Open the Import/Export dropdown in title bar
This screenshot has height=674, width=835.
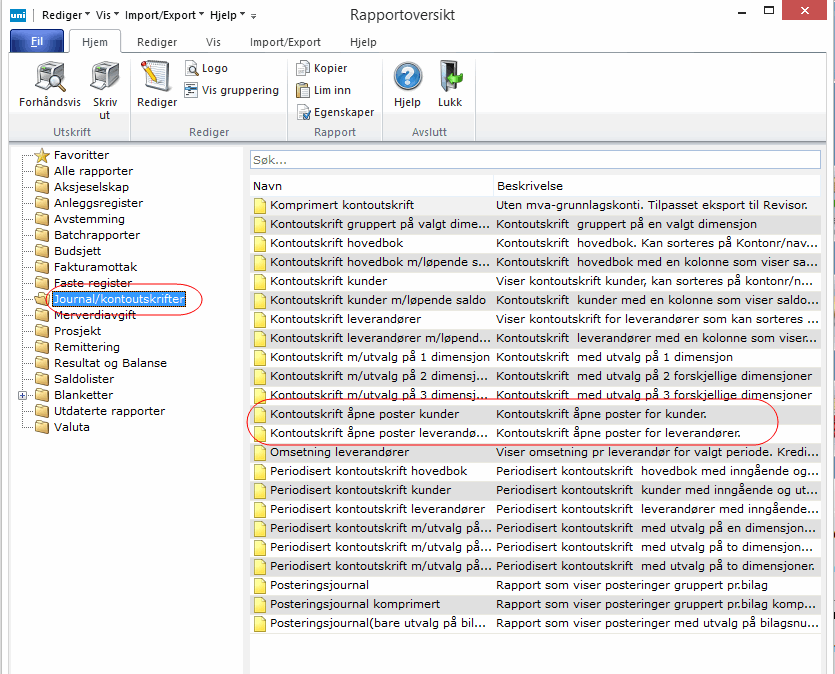[x=169, y=15]
